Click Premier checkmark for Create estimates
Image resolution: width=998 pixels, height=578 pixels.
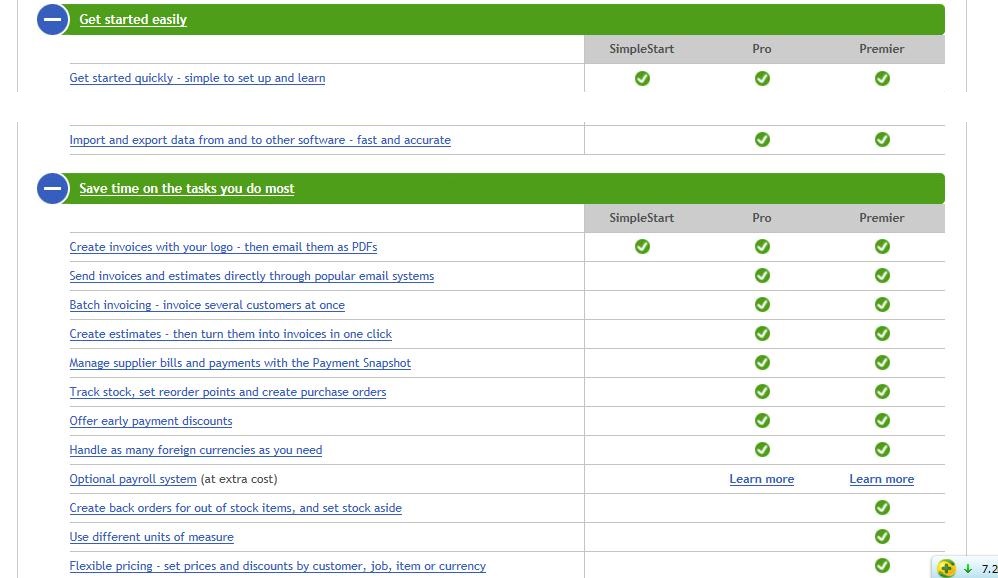pos(882,334)
